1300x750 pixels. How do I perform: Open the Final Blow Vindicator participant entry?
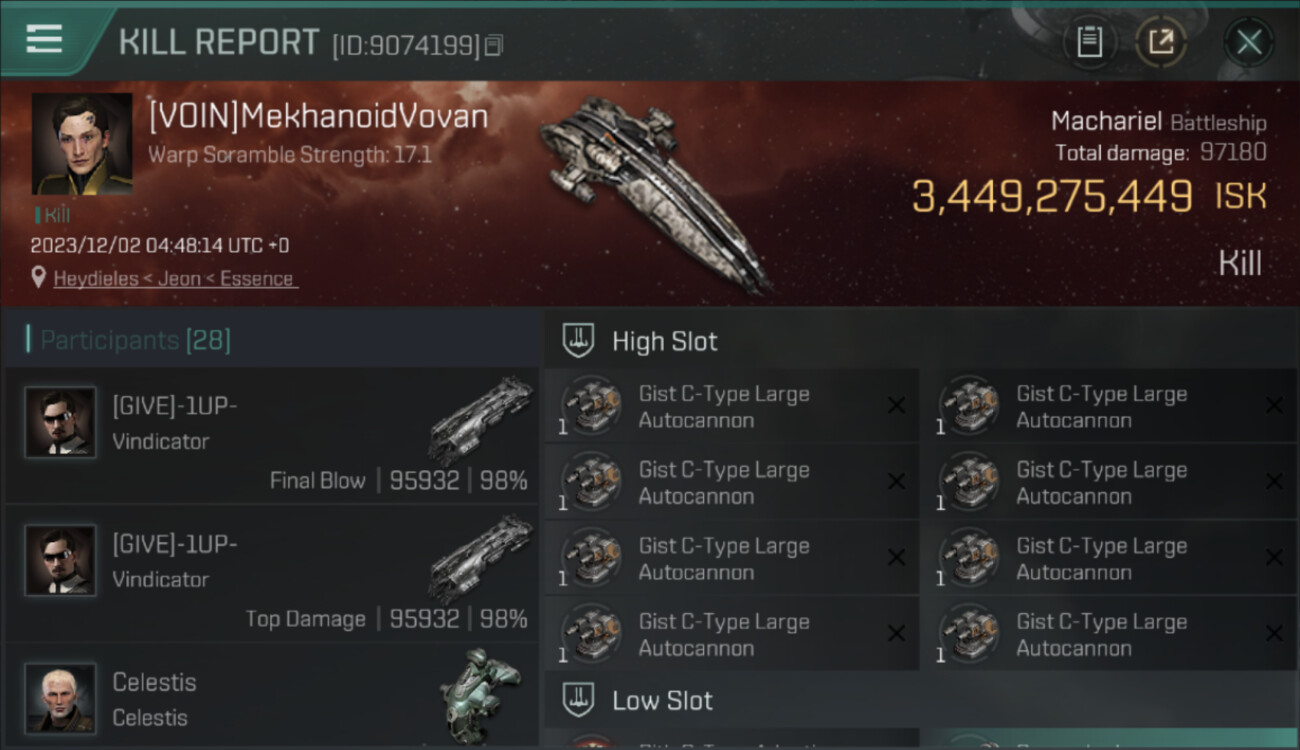pos(272,435)
